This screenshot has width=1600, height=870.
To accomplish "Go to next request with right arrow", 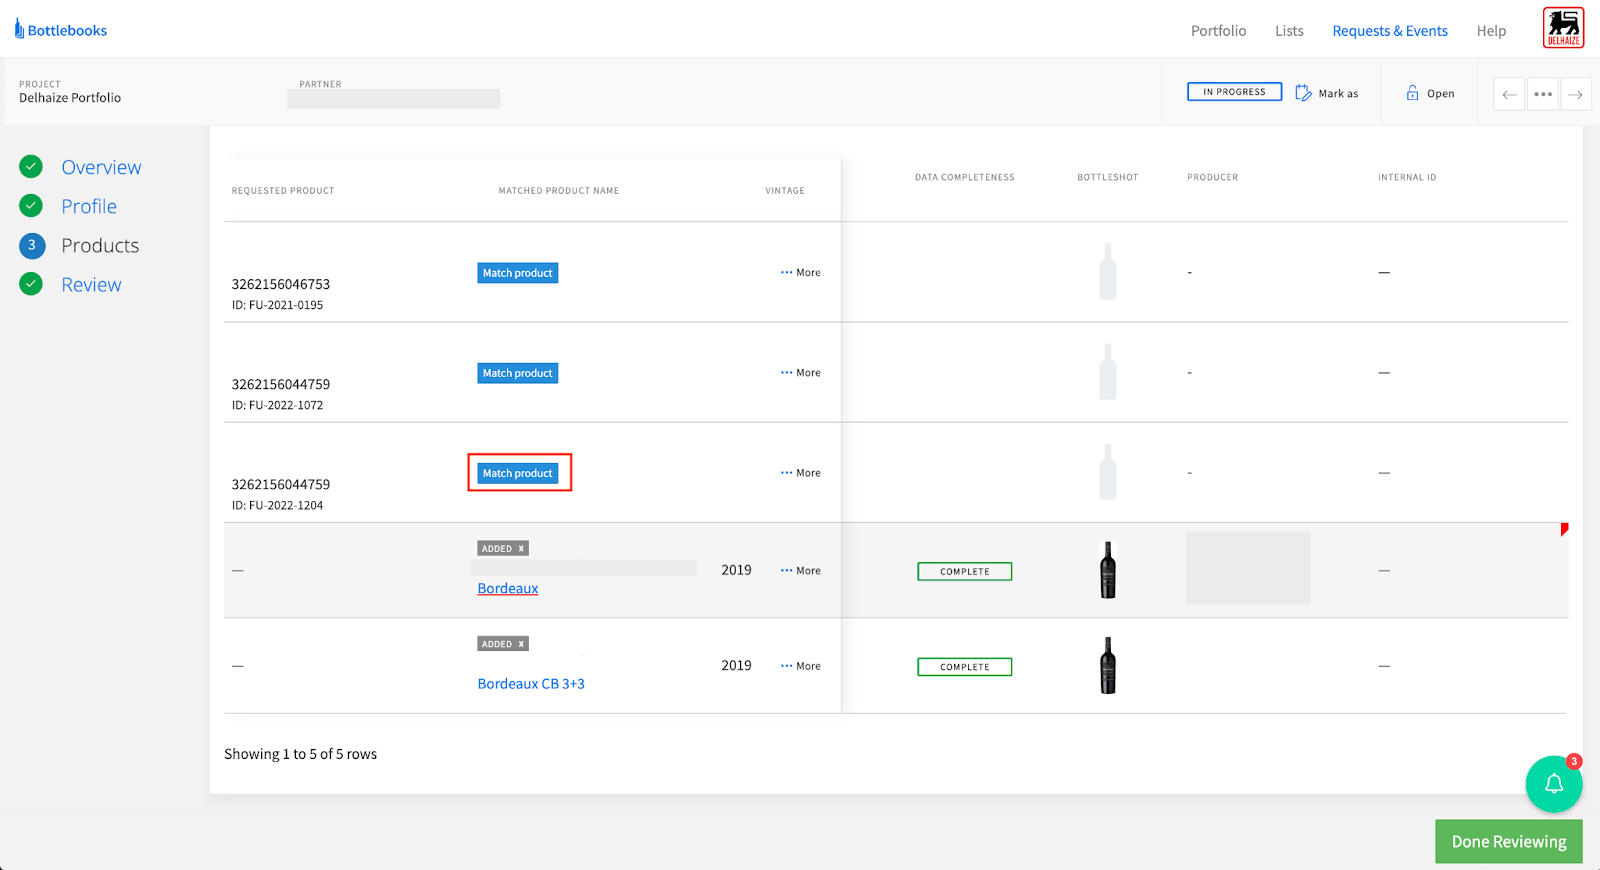I will click(x=1575, y=94).
